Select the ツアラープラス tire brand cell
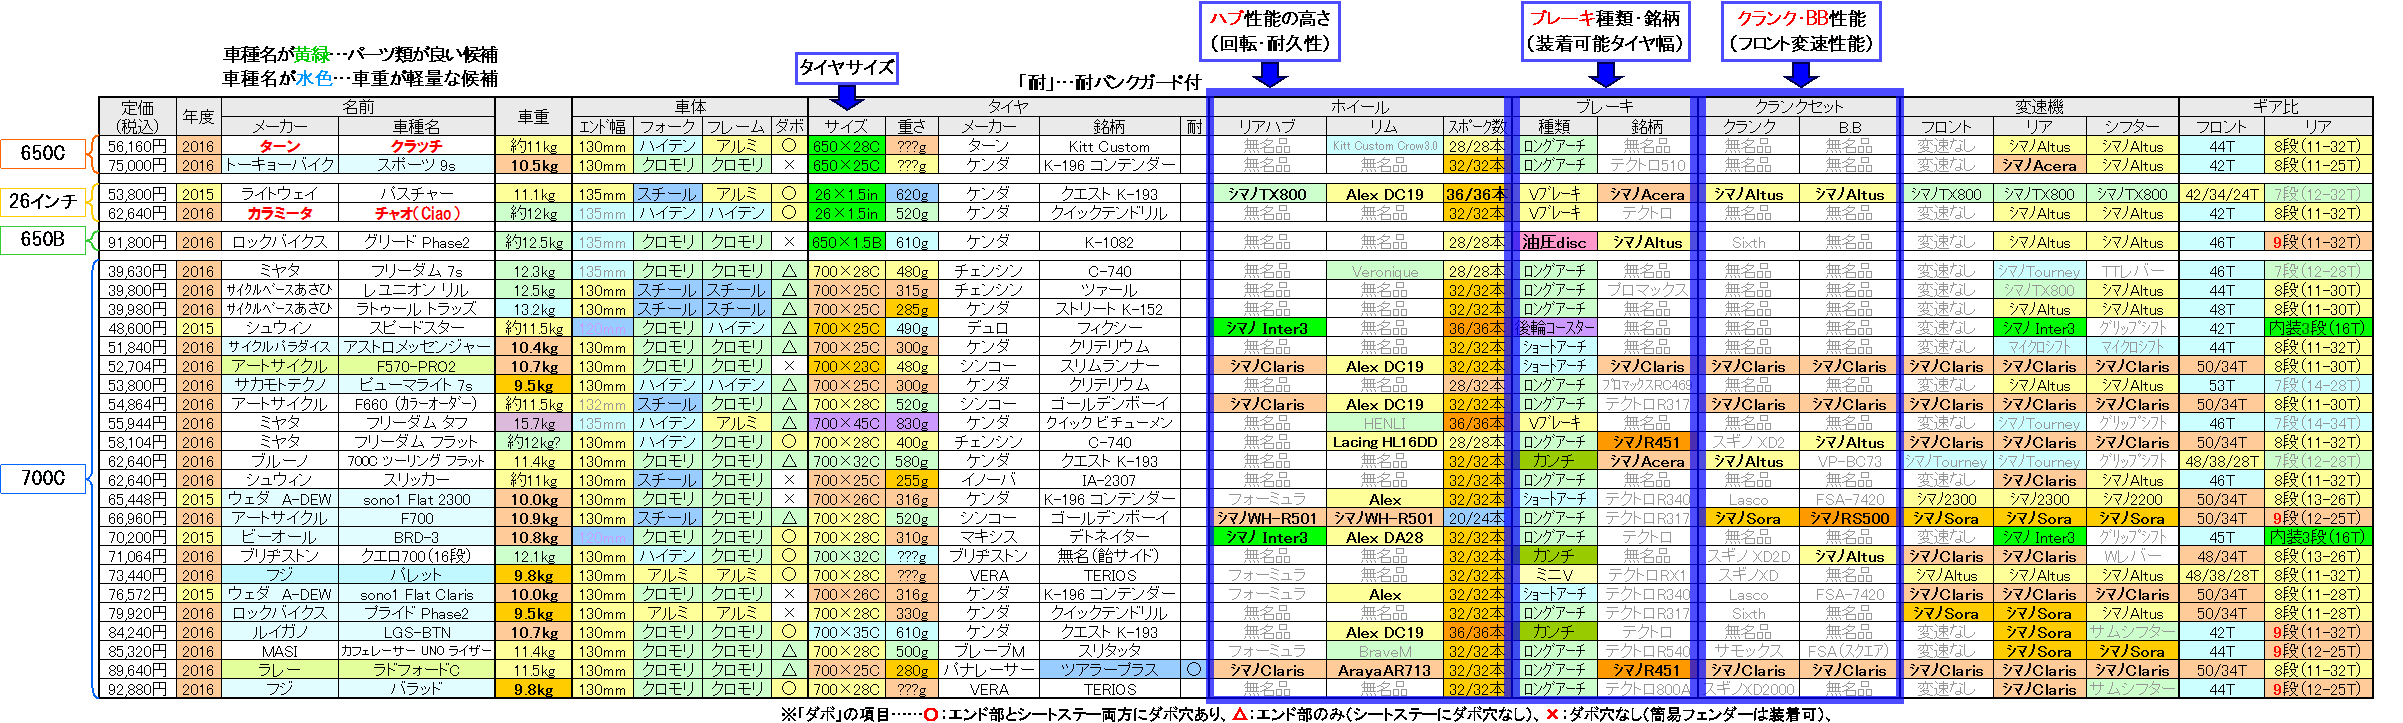This screenshot has width=2403, height=723. 1109,670
